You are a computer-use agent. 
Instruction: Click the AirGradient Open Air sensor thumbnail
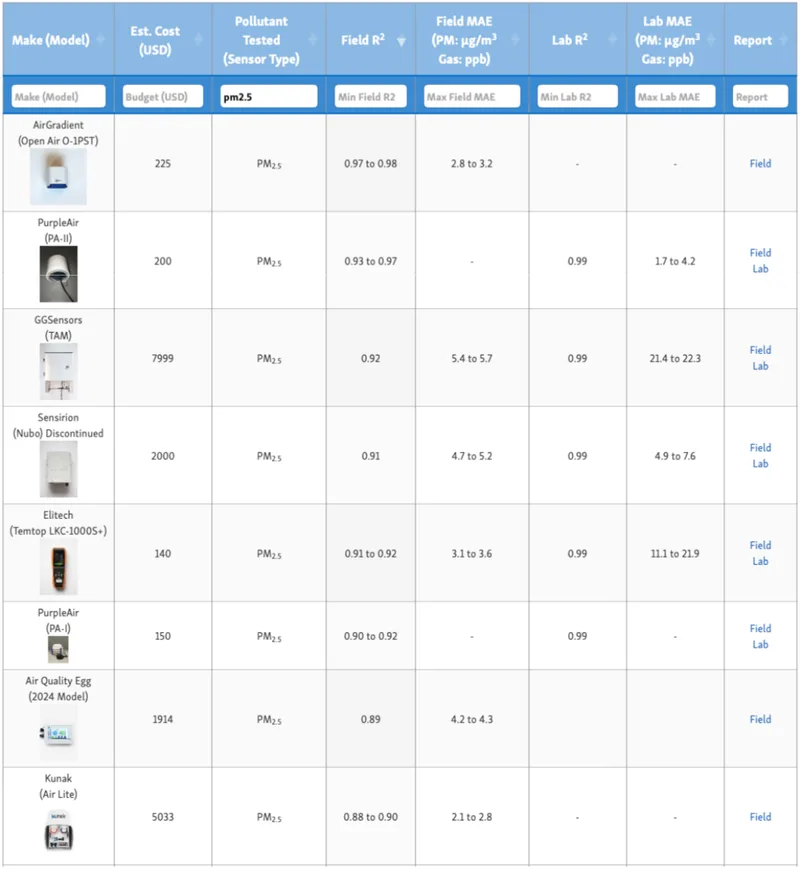point(57,177)
